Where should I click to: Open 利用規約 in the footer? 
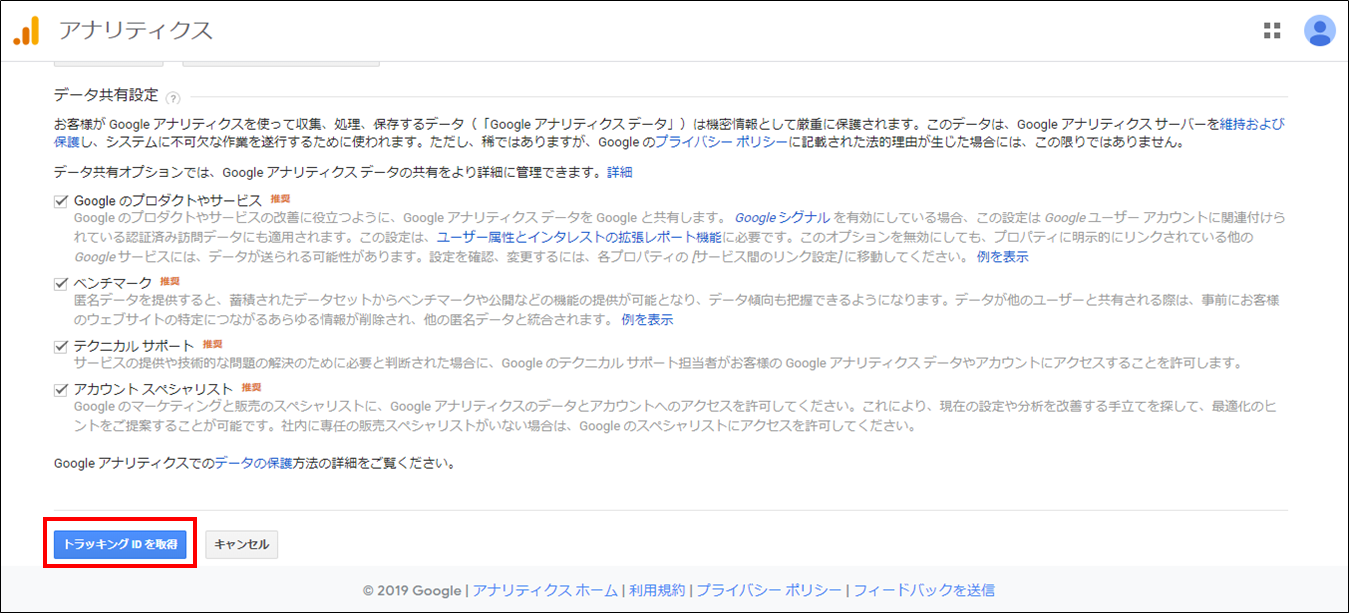click(657, 590)
